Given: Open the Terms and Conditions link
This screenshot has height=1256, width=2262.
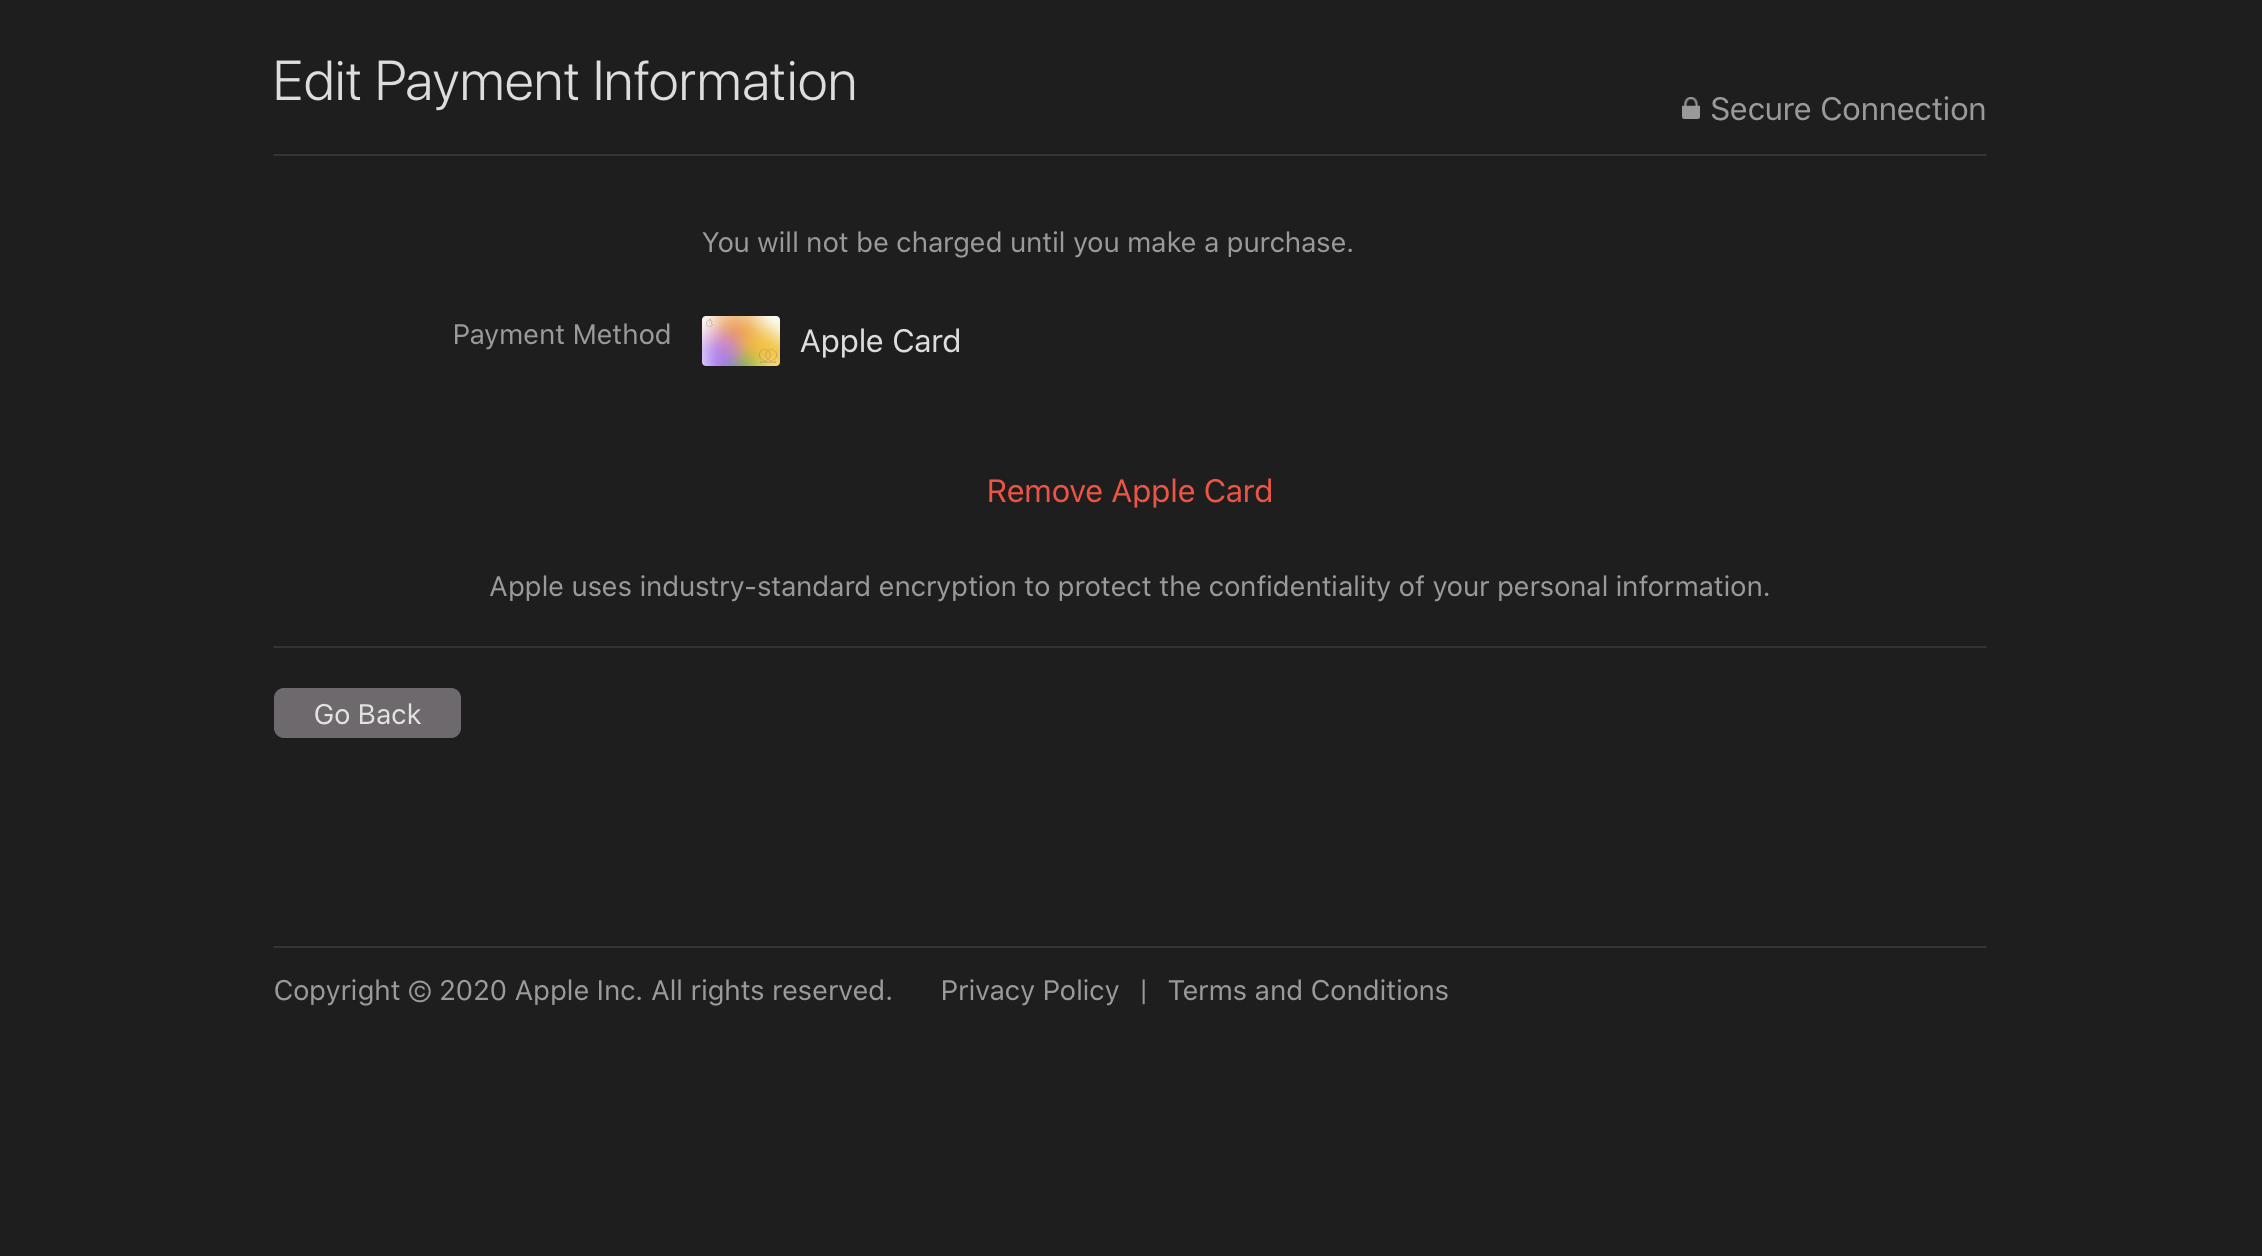Looking at the screenshot, I should 1307,990.
